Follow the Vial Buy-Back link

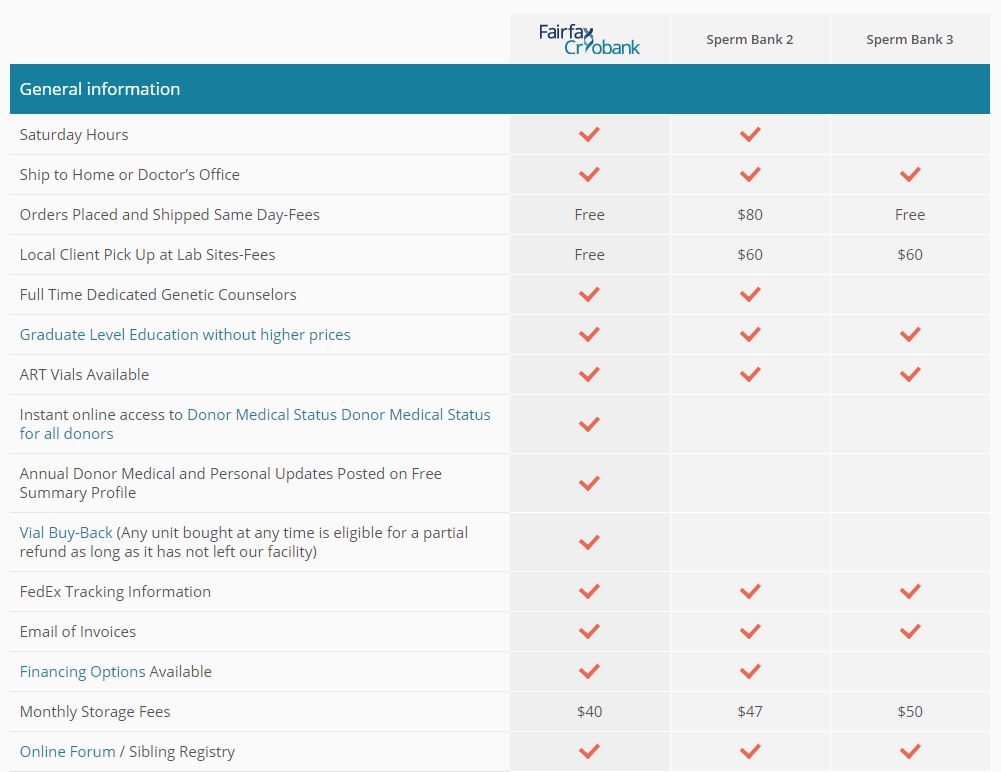click(x=66, y=533)
